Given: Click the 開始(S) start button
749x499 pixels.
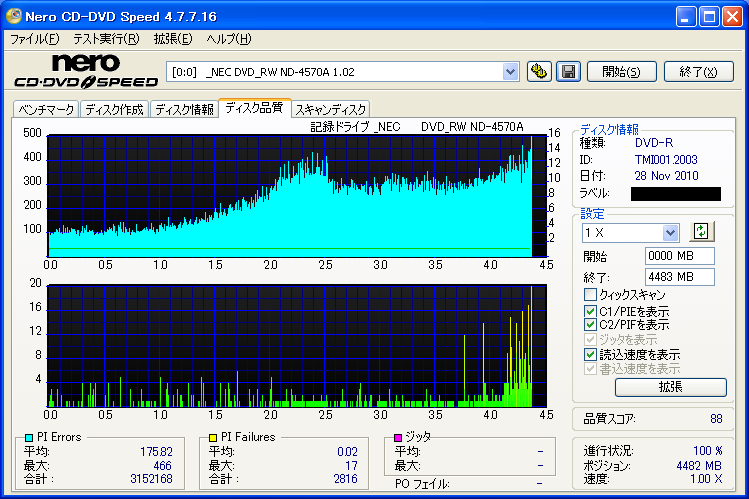Looking at the screenshot, I should pyautogui.click(x=621, y=72).
